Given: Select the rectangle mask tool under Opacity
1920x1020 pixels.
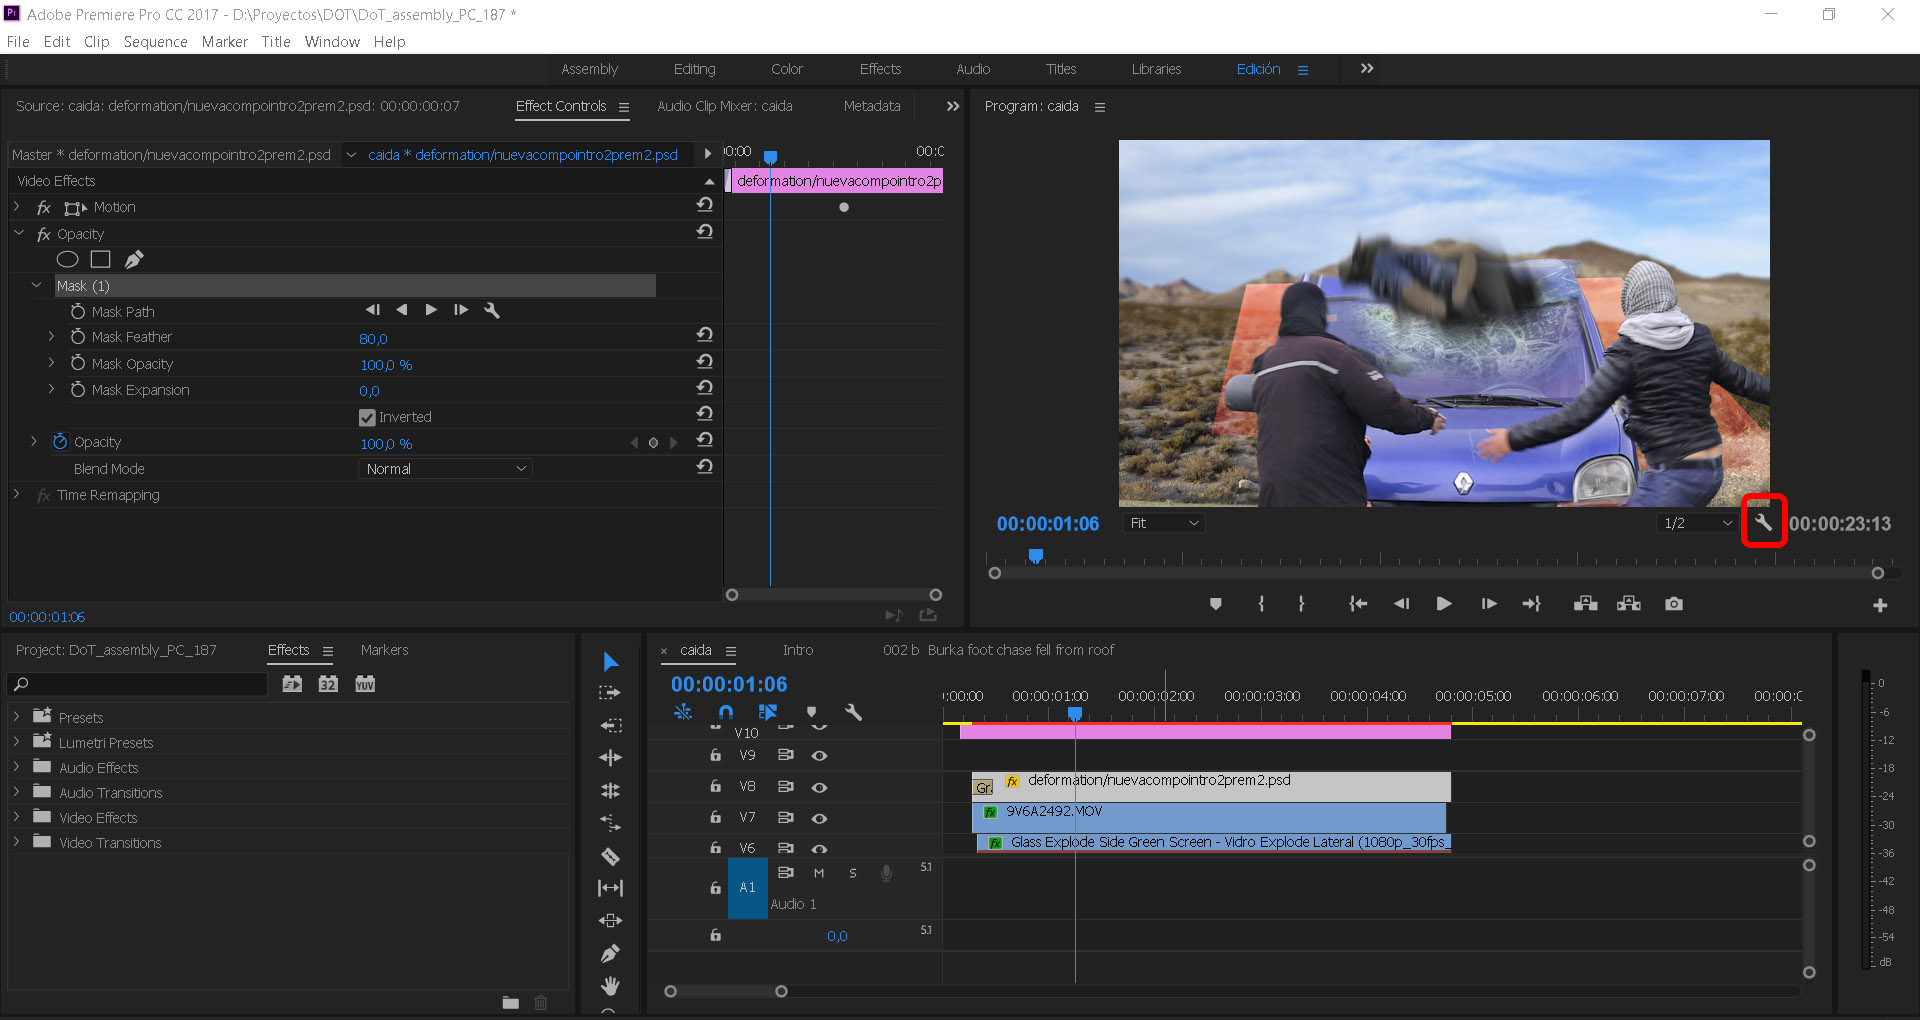Looking at the screenshot, I should (x=100, y=260).
